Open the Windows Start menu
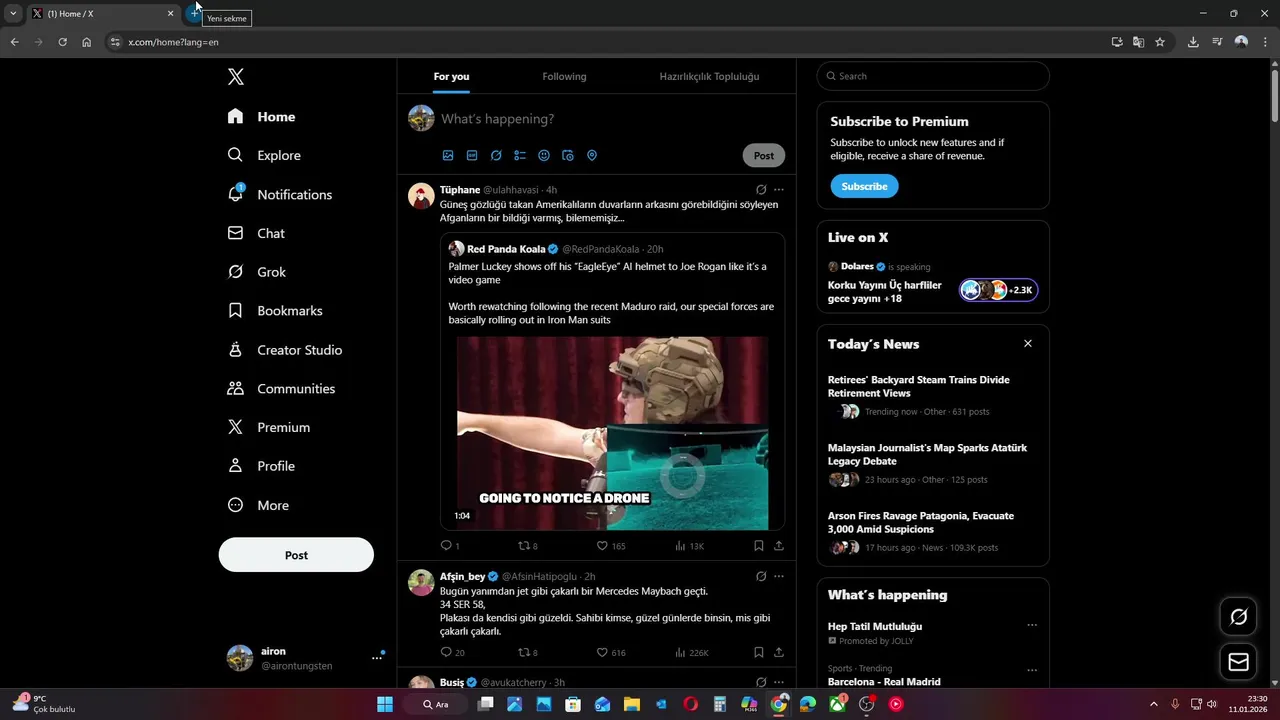This screenshot has width=1280, height=720. 385,704
